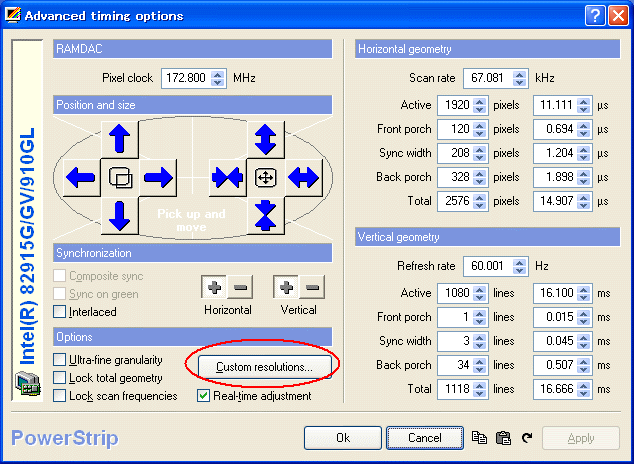Adjust vertical Back porch lines stepper
This screenshot has height=464, width=634.
coord(480,365)
